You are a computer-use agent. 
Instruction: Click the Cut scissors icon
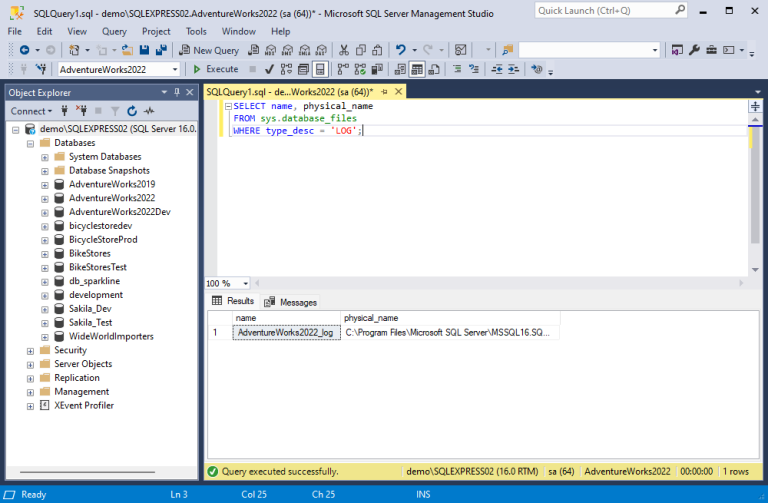click(344, 50)
